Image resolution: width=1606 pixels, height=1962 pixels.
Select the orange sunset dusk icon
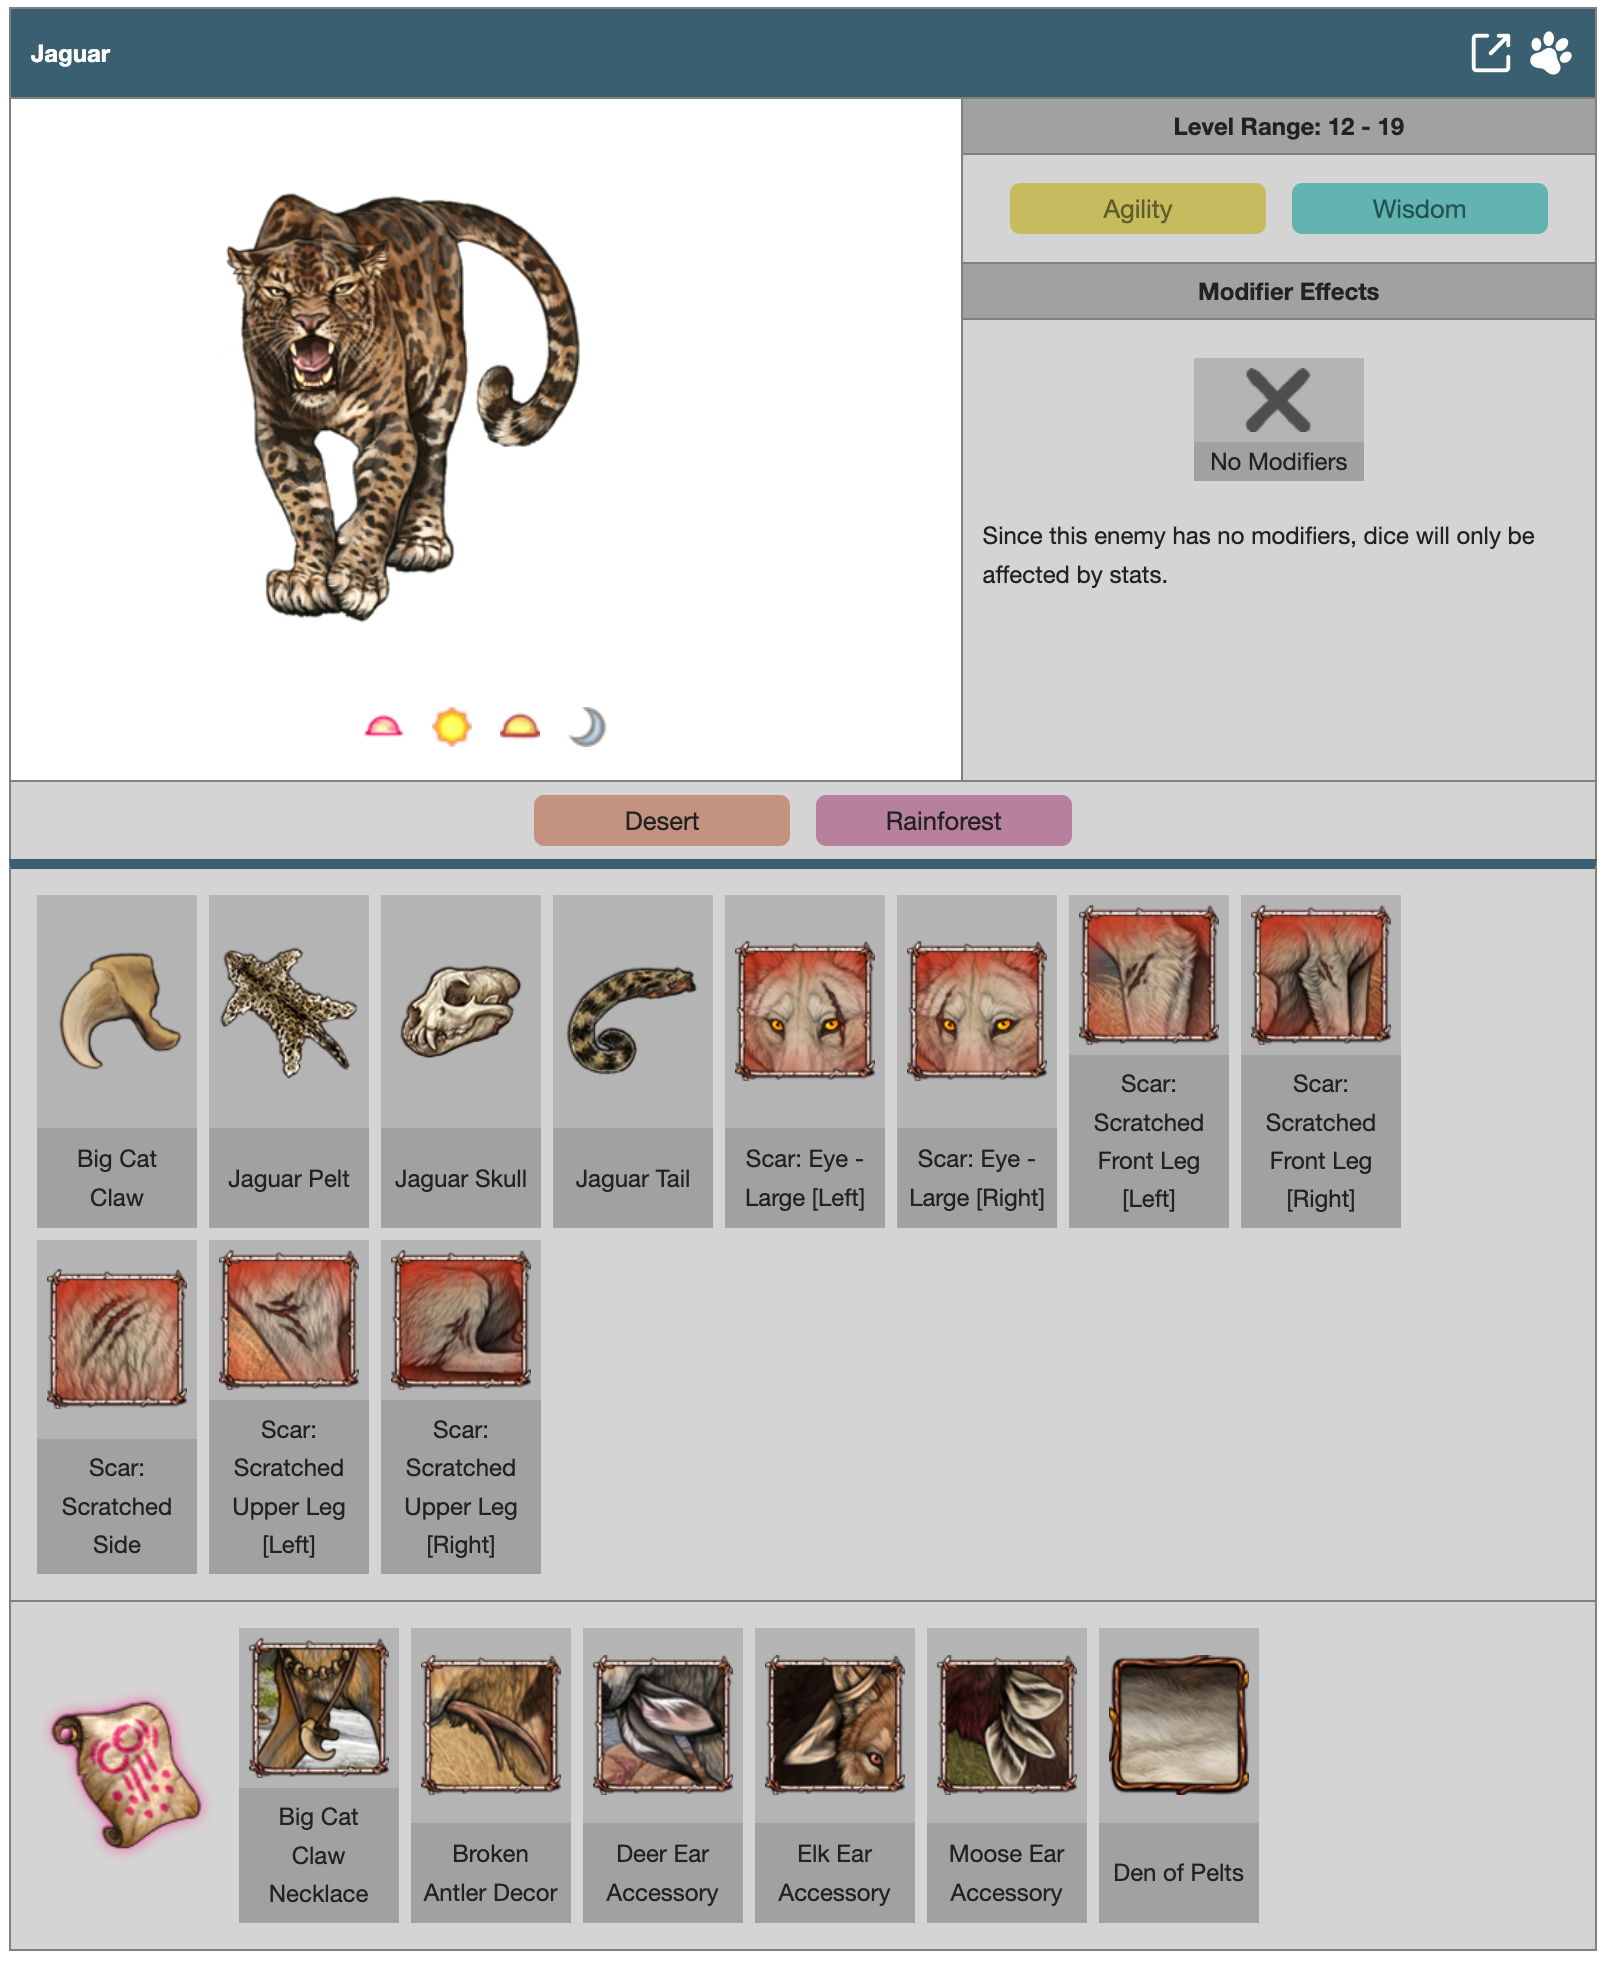click(519, 727)
